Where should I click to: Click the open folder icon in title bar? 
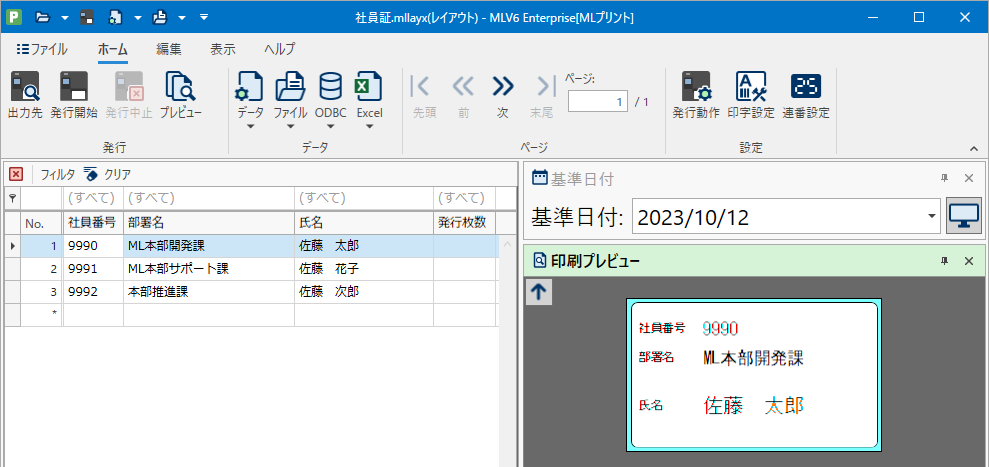point(43,17)
